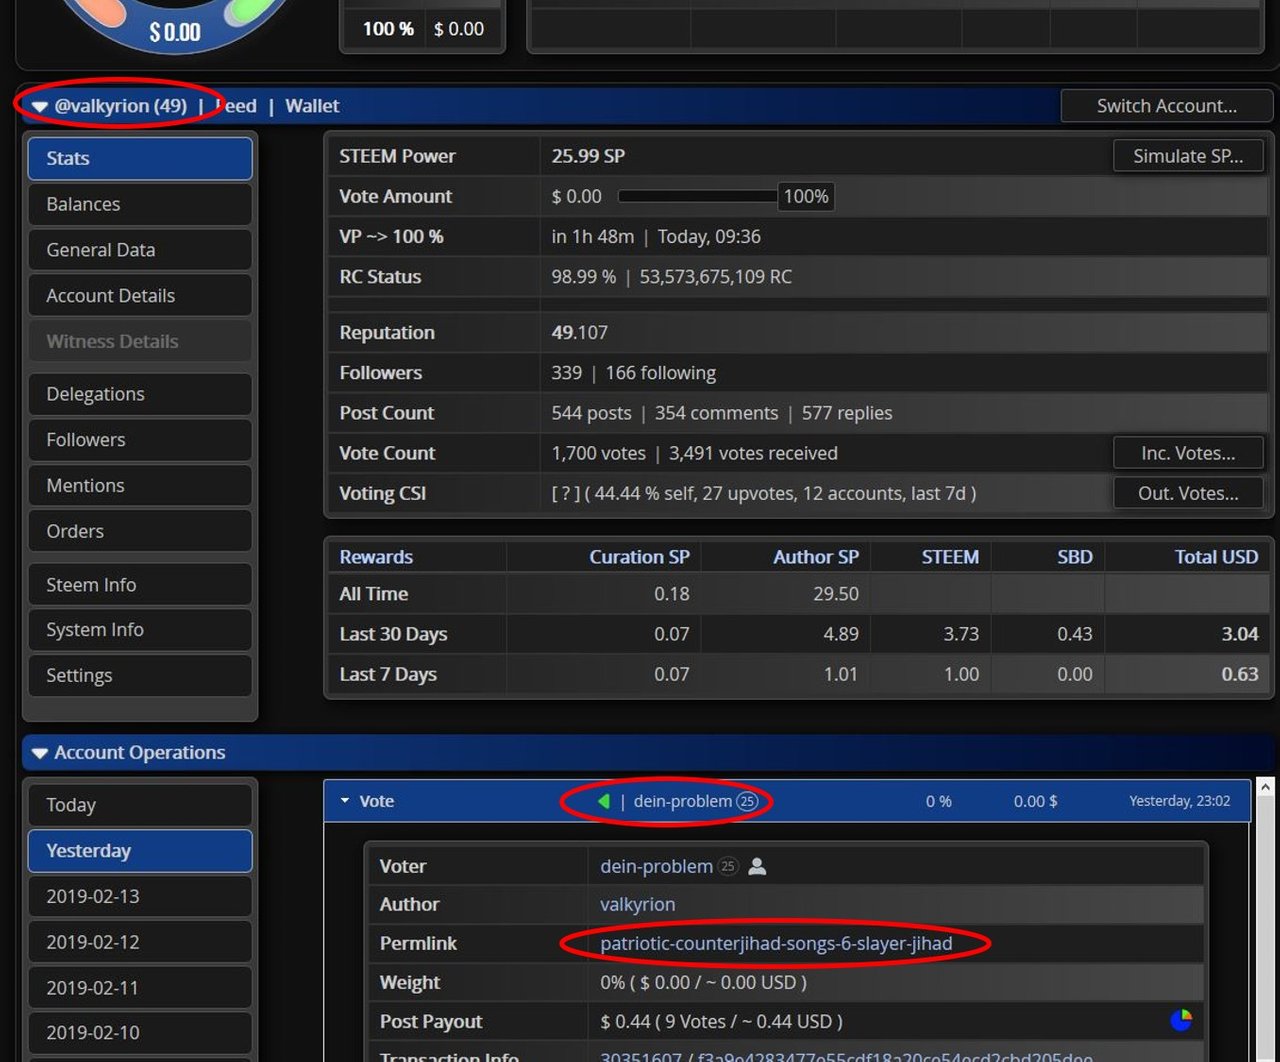This screenshot has width=1280, height=1062.
Task: Select the Yesterday operations tab
Action: 140,851
